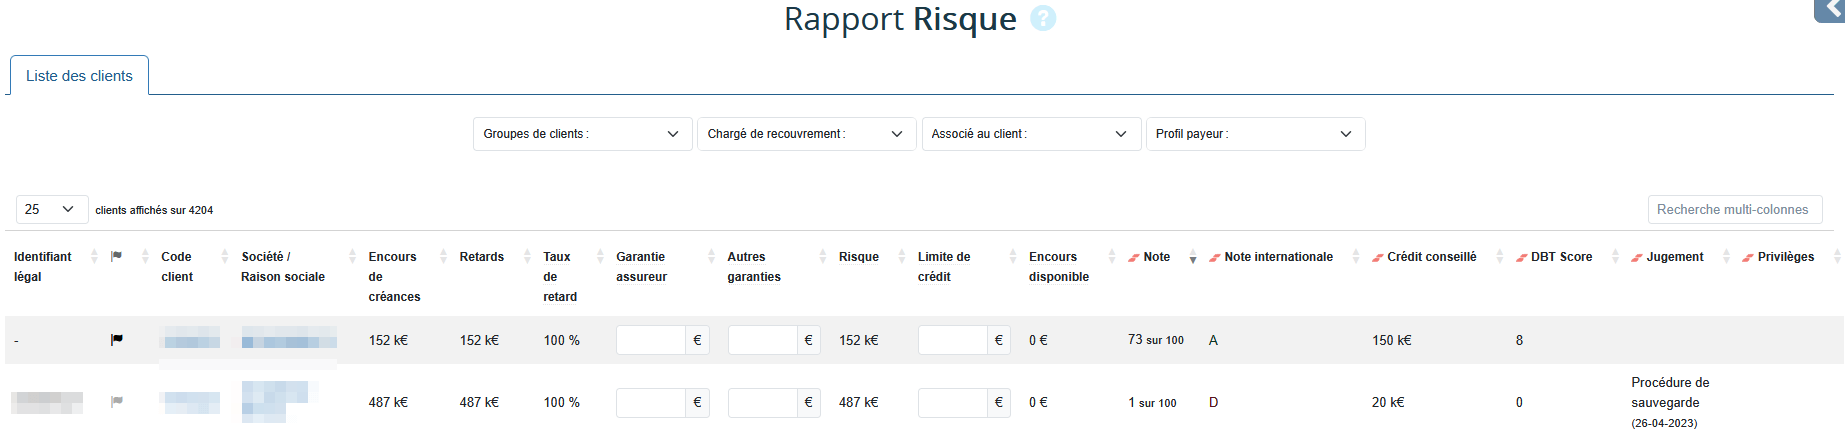Sort by the Encours de créances column
The image size is (1845, 441).
(394, 276)
